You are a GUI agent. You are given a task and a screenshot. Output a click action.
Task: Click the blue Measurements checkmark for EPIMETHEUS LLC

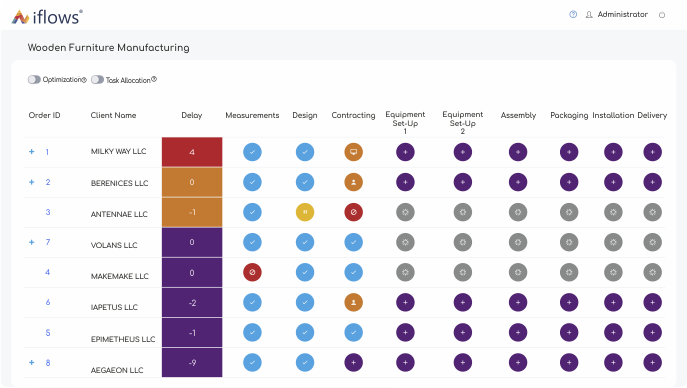click(x=252, y=333)
